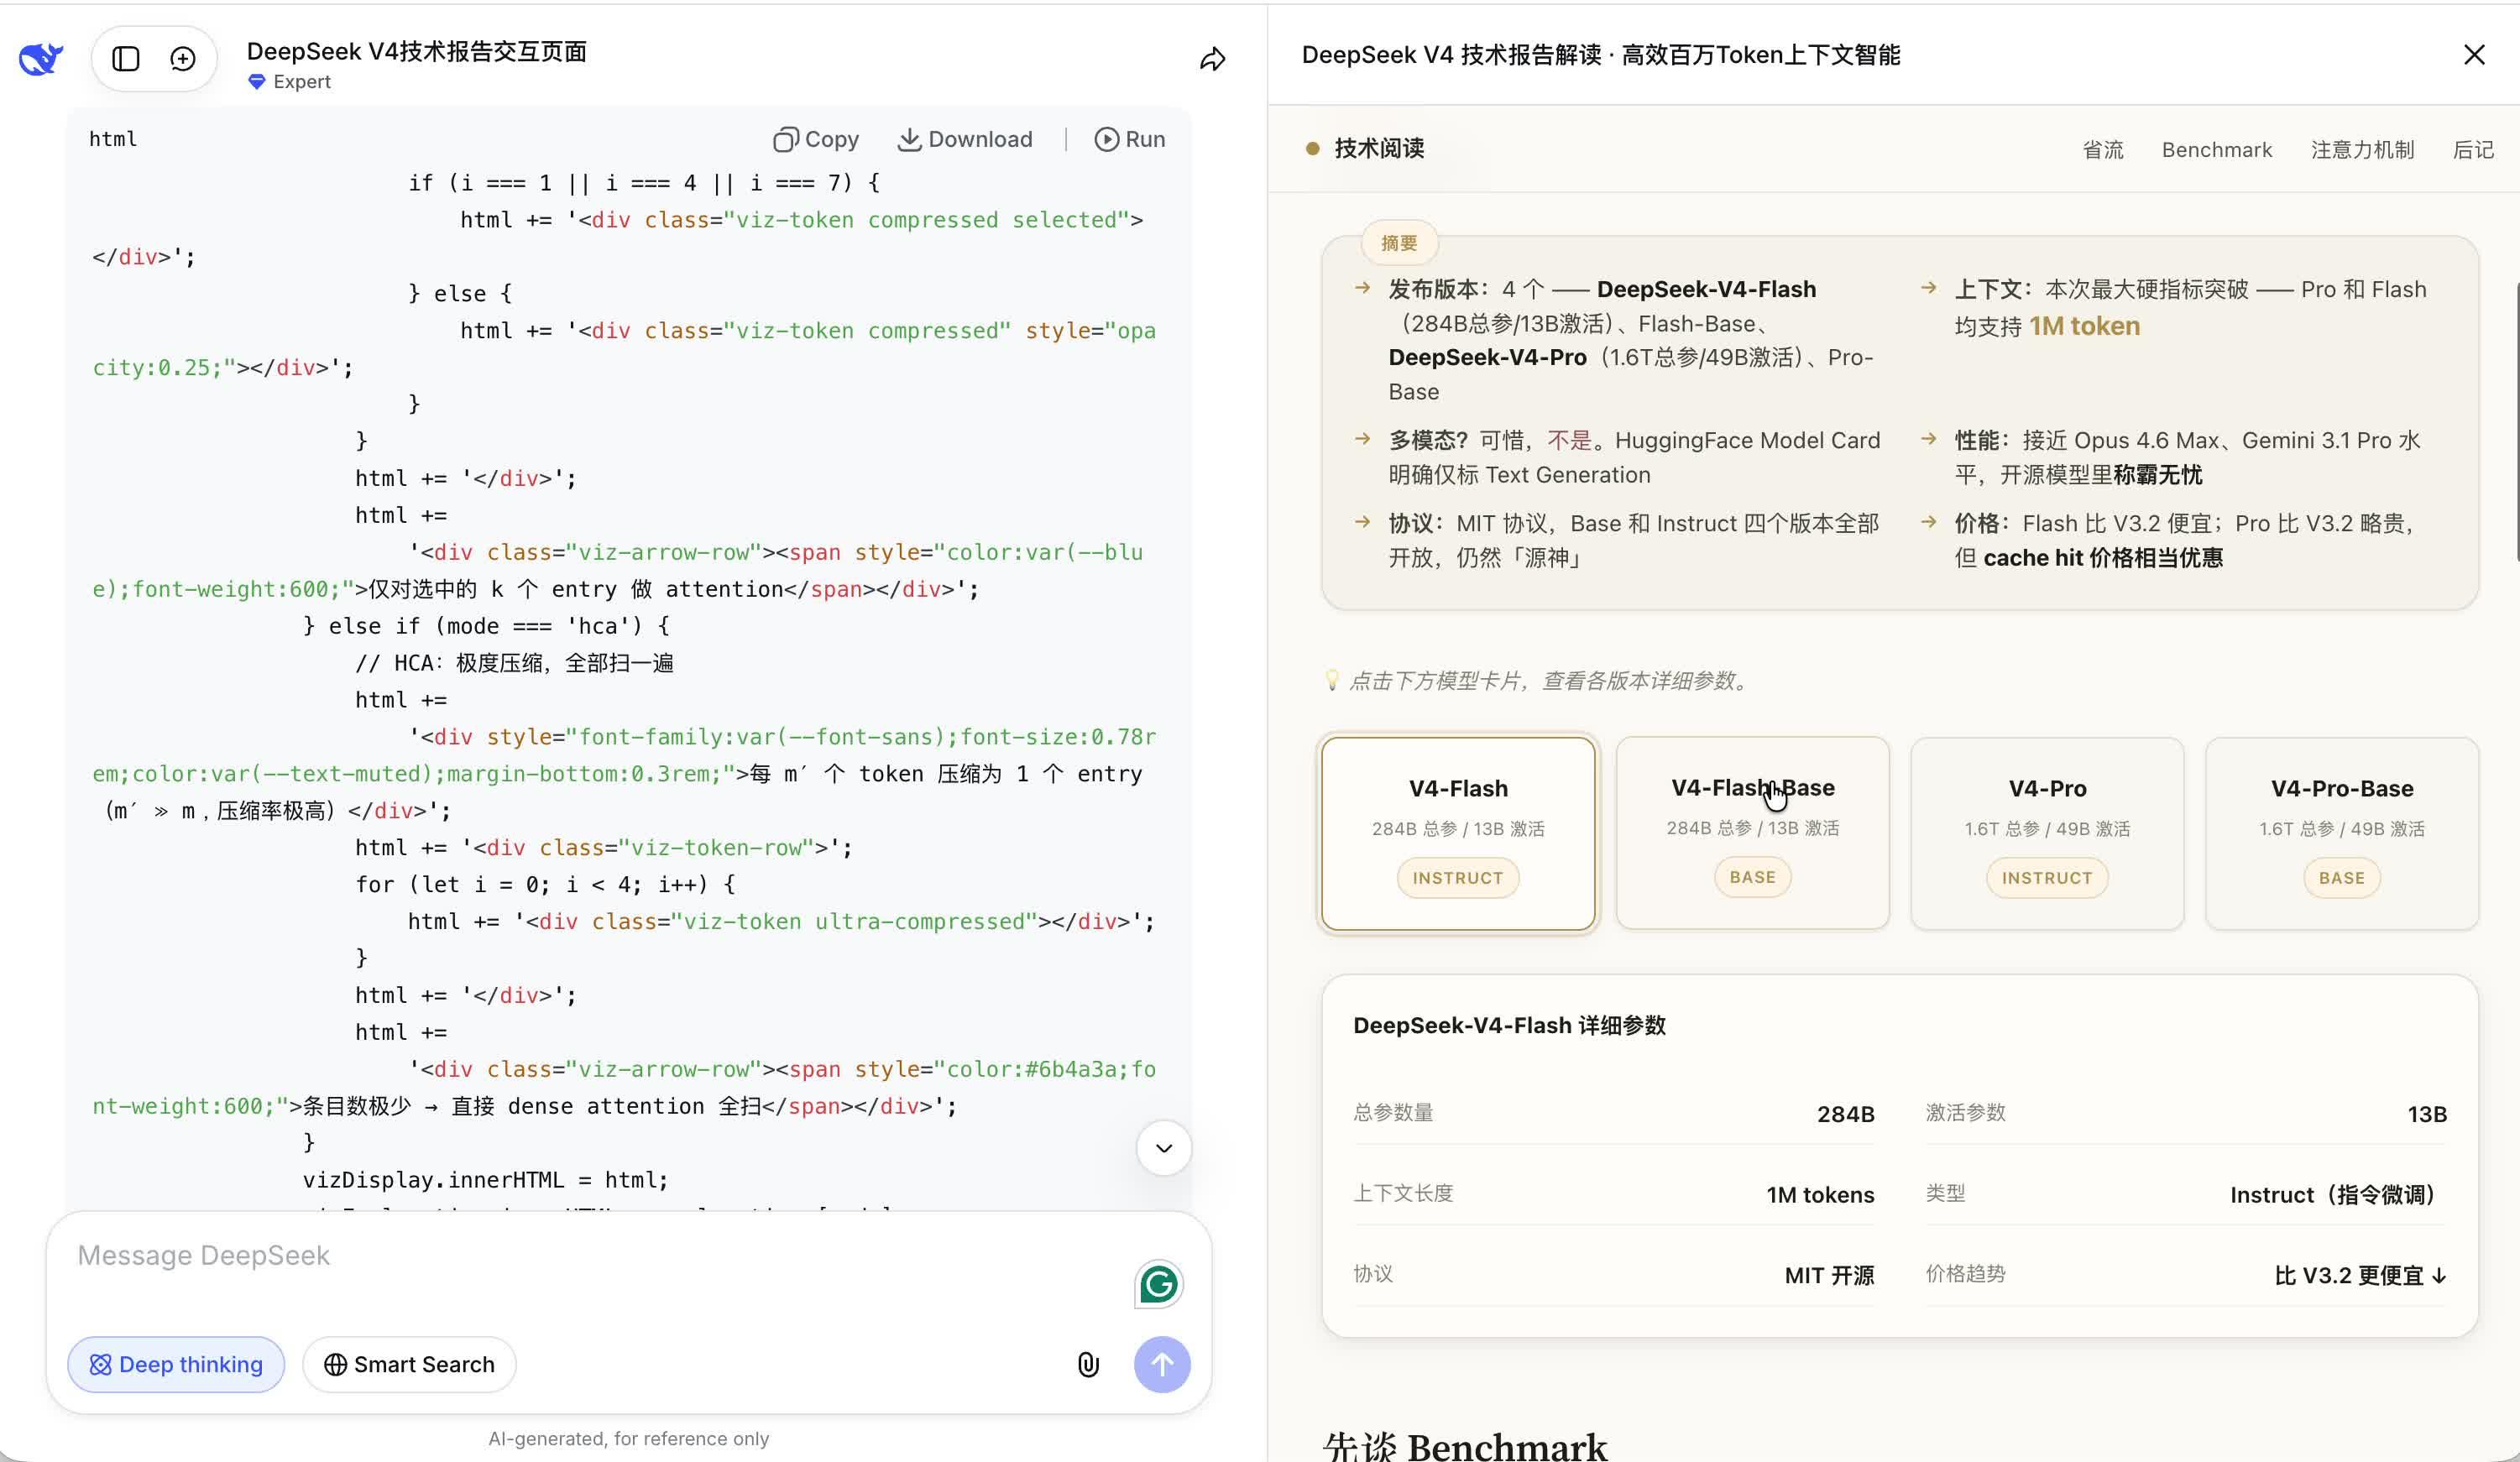
Task: Go to Benchmark nav section
Action: point(2216,150)
